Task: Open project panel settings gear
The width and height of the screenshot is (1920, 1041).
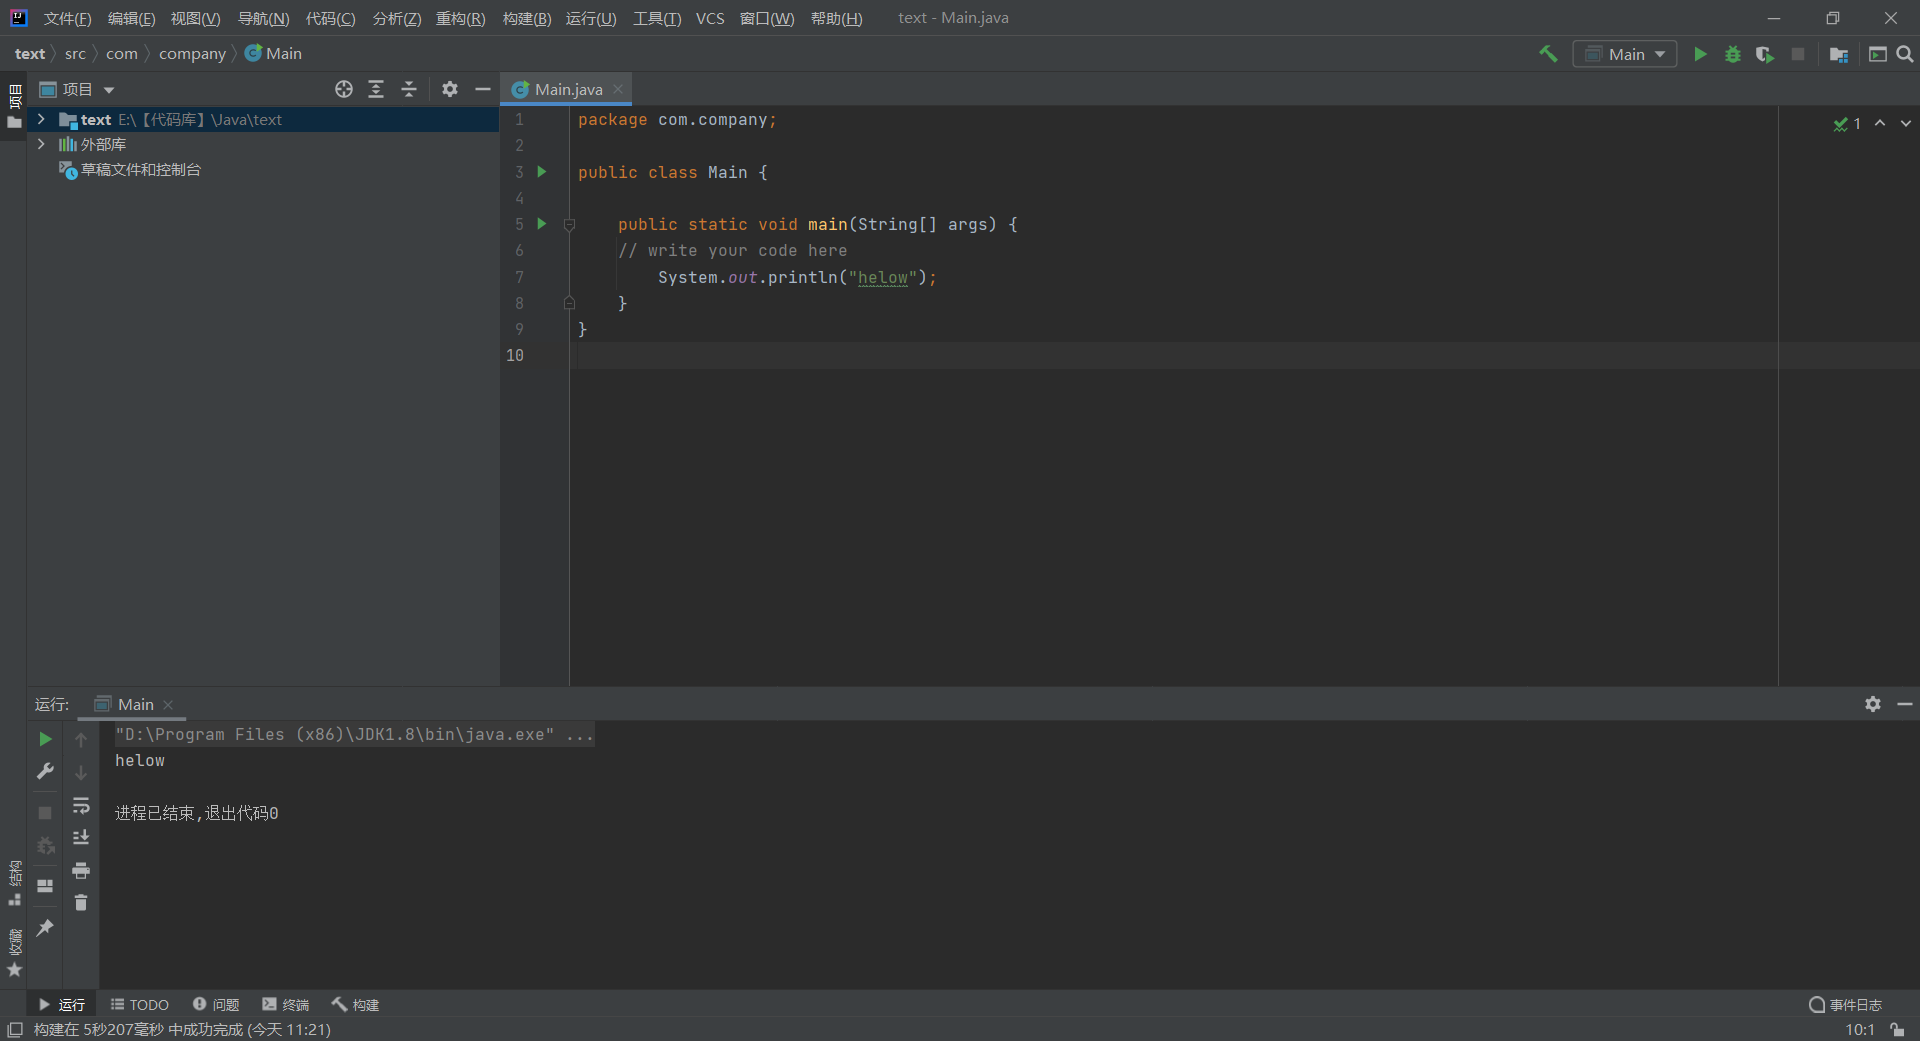Action: pos(449,89)
